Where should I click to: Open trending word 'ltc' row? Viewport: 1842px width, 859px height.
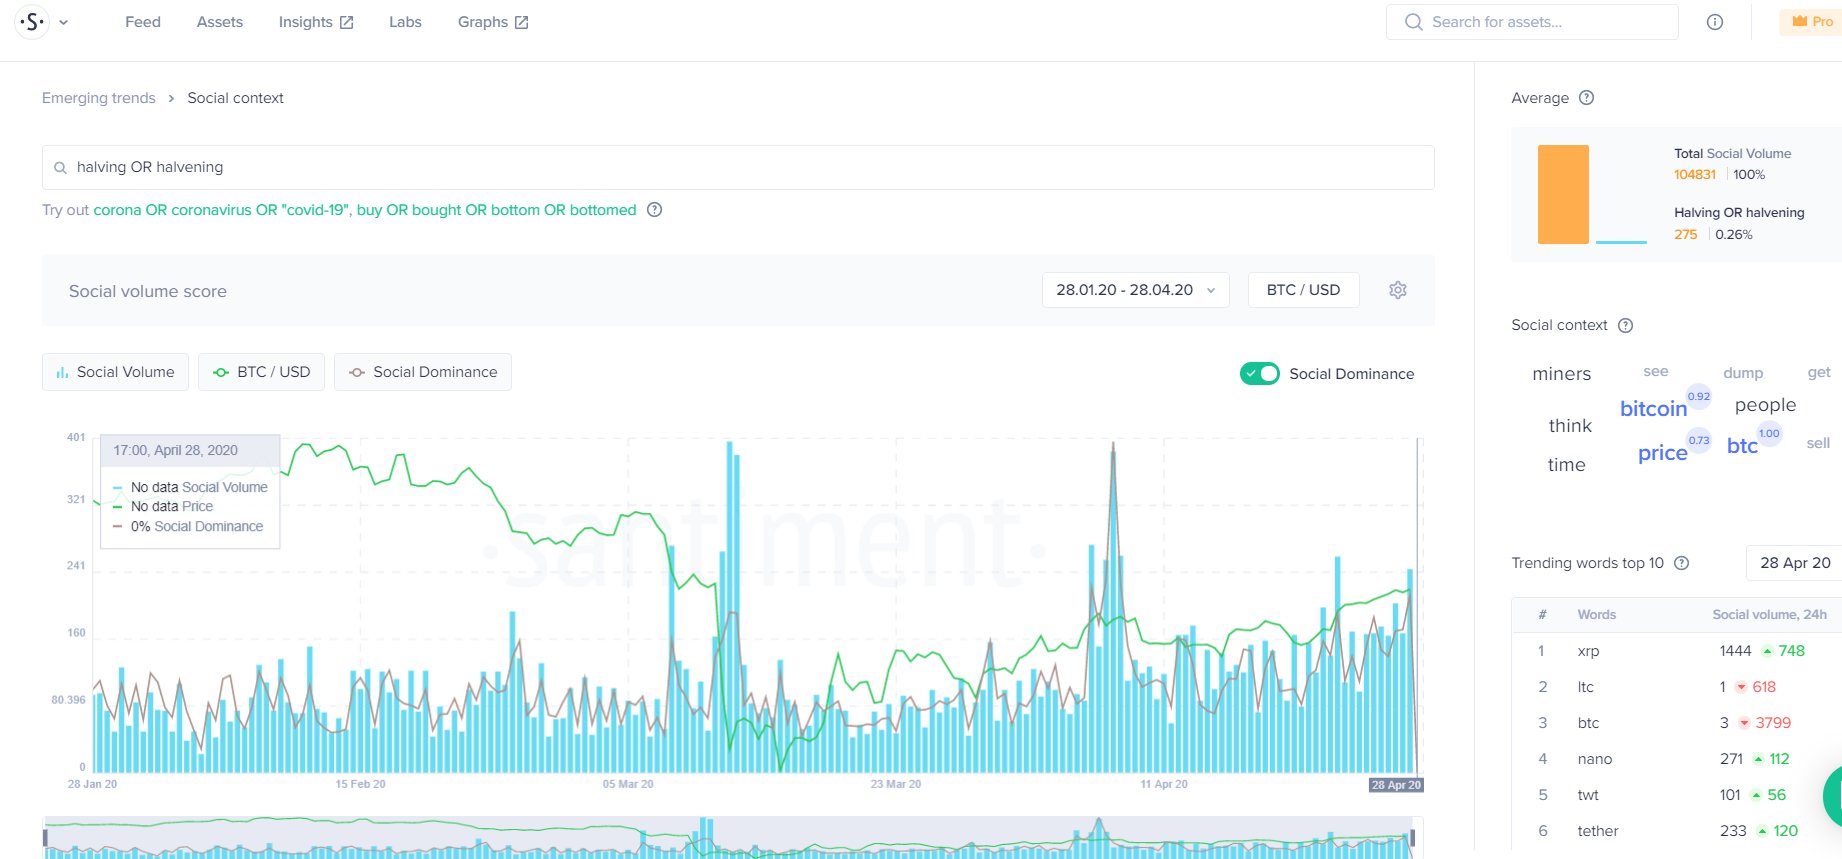pyautogui.click(x=1677, y=687)
